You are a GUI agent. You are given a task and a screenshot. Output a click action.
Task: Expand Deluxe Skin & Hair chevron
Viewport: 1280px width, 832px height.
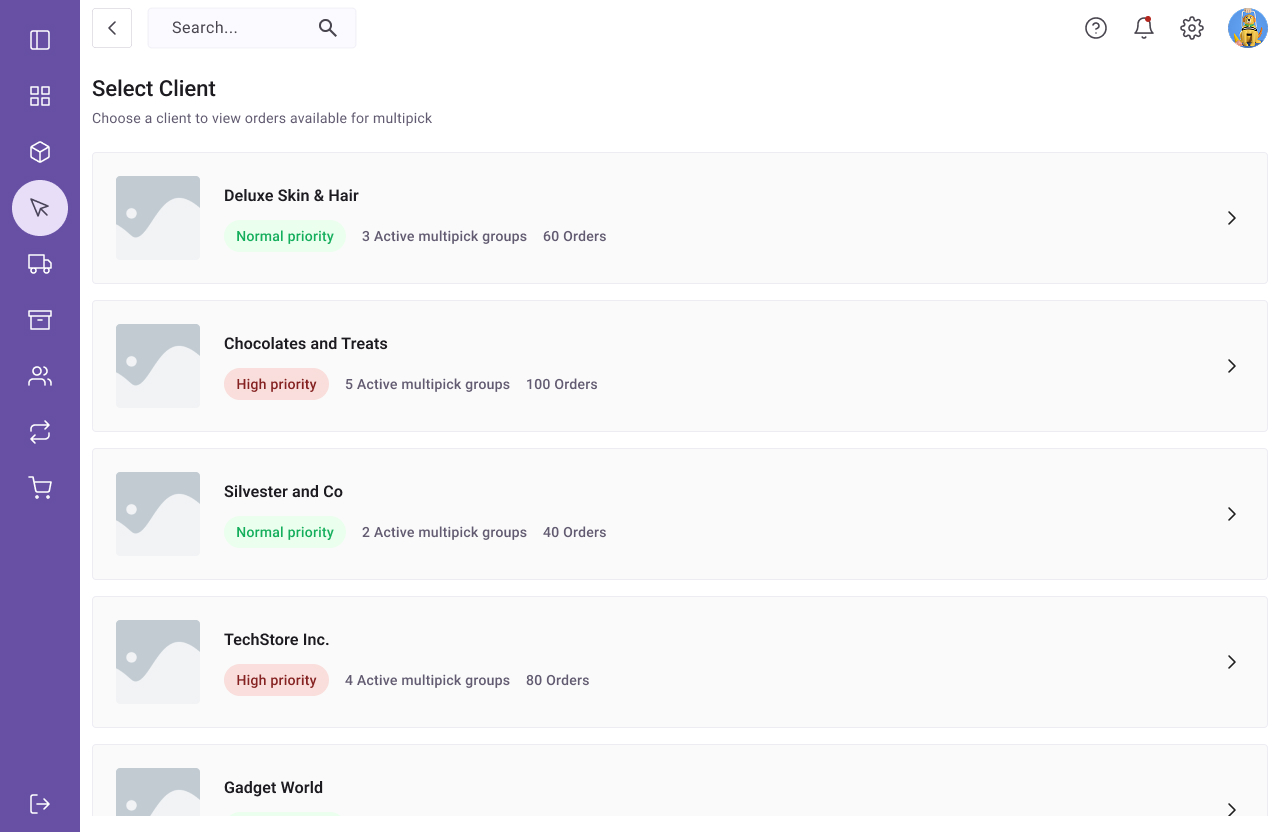(x=1232, y=218)
